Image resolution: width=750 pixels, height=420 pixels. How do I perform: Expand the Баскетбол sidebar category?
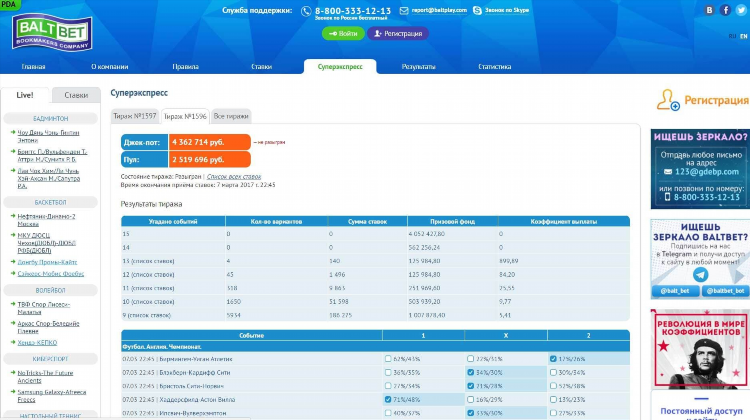51,202
